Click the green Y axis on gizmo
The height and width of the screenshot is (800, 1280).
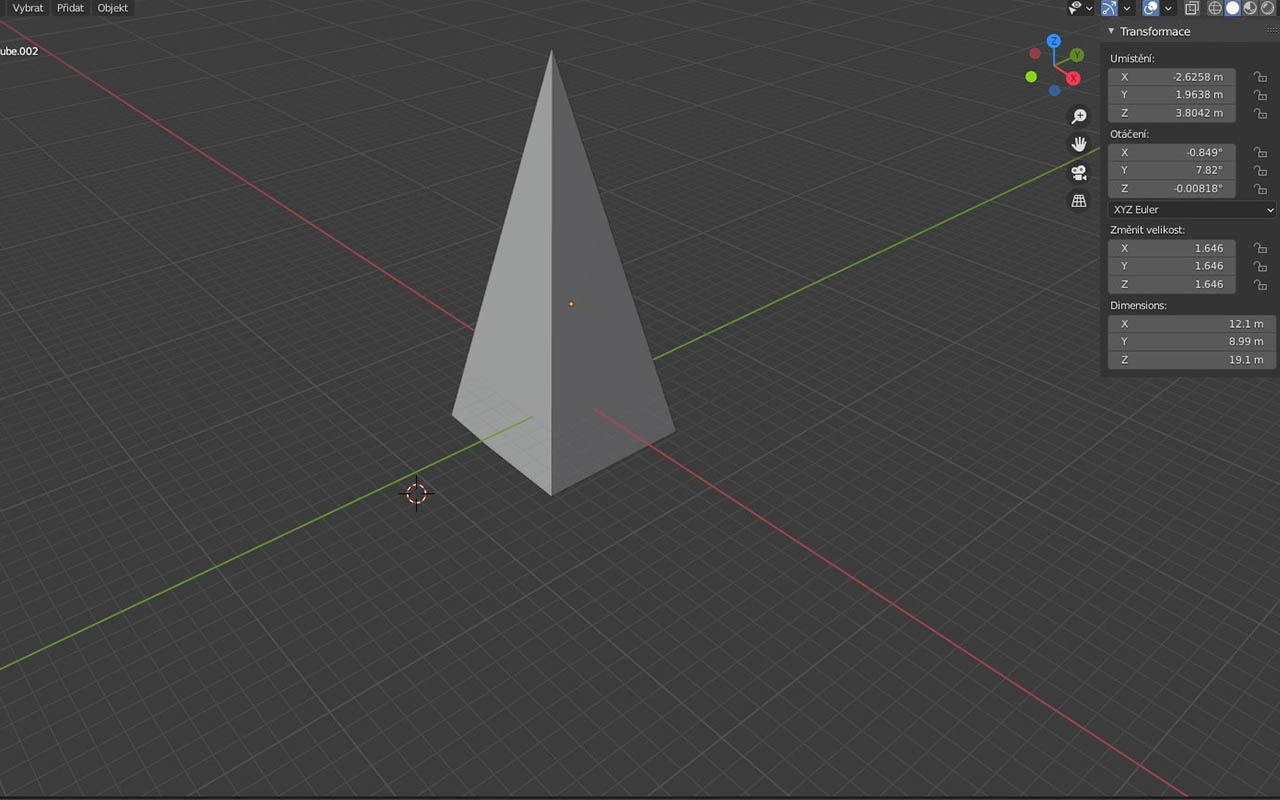click(x=1077, y=55)
